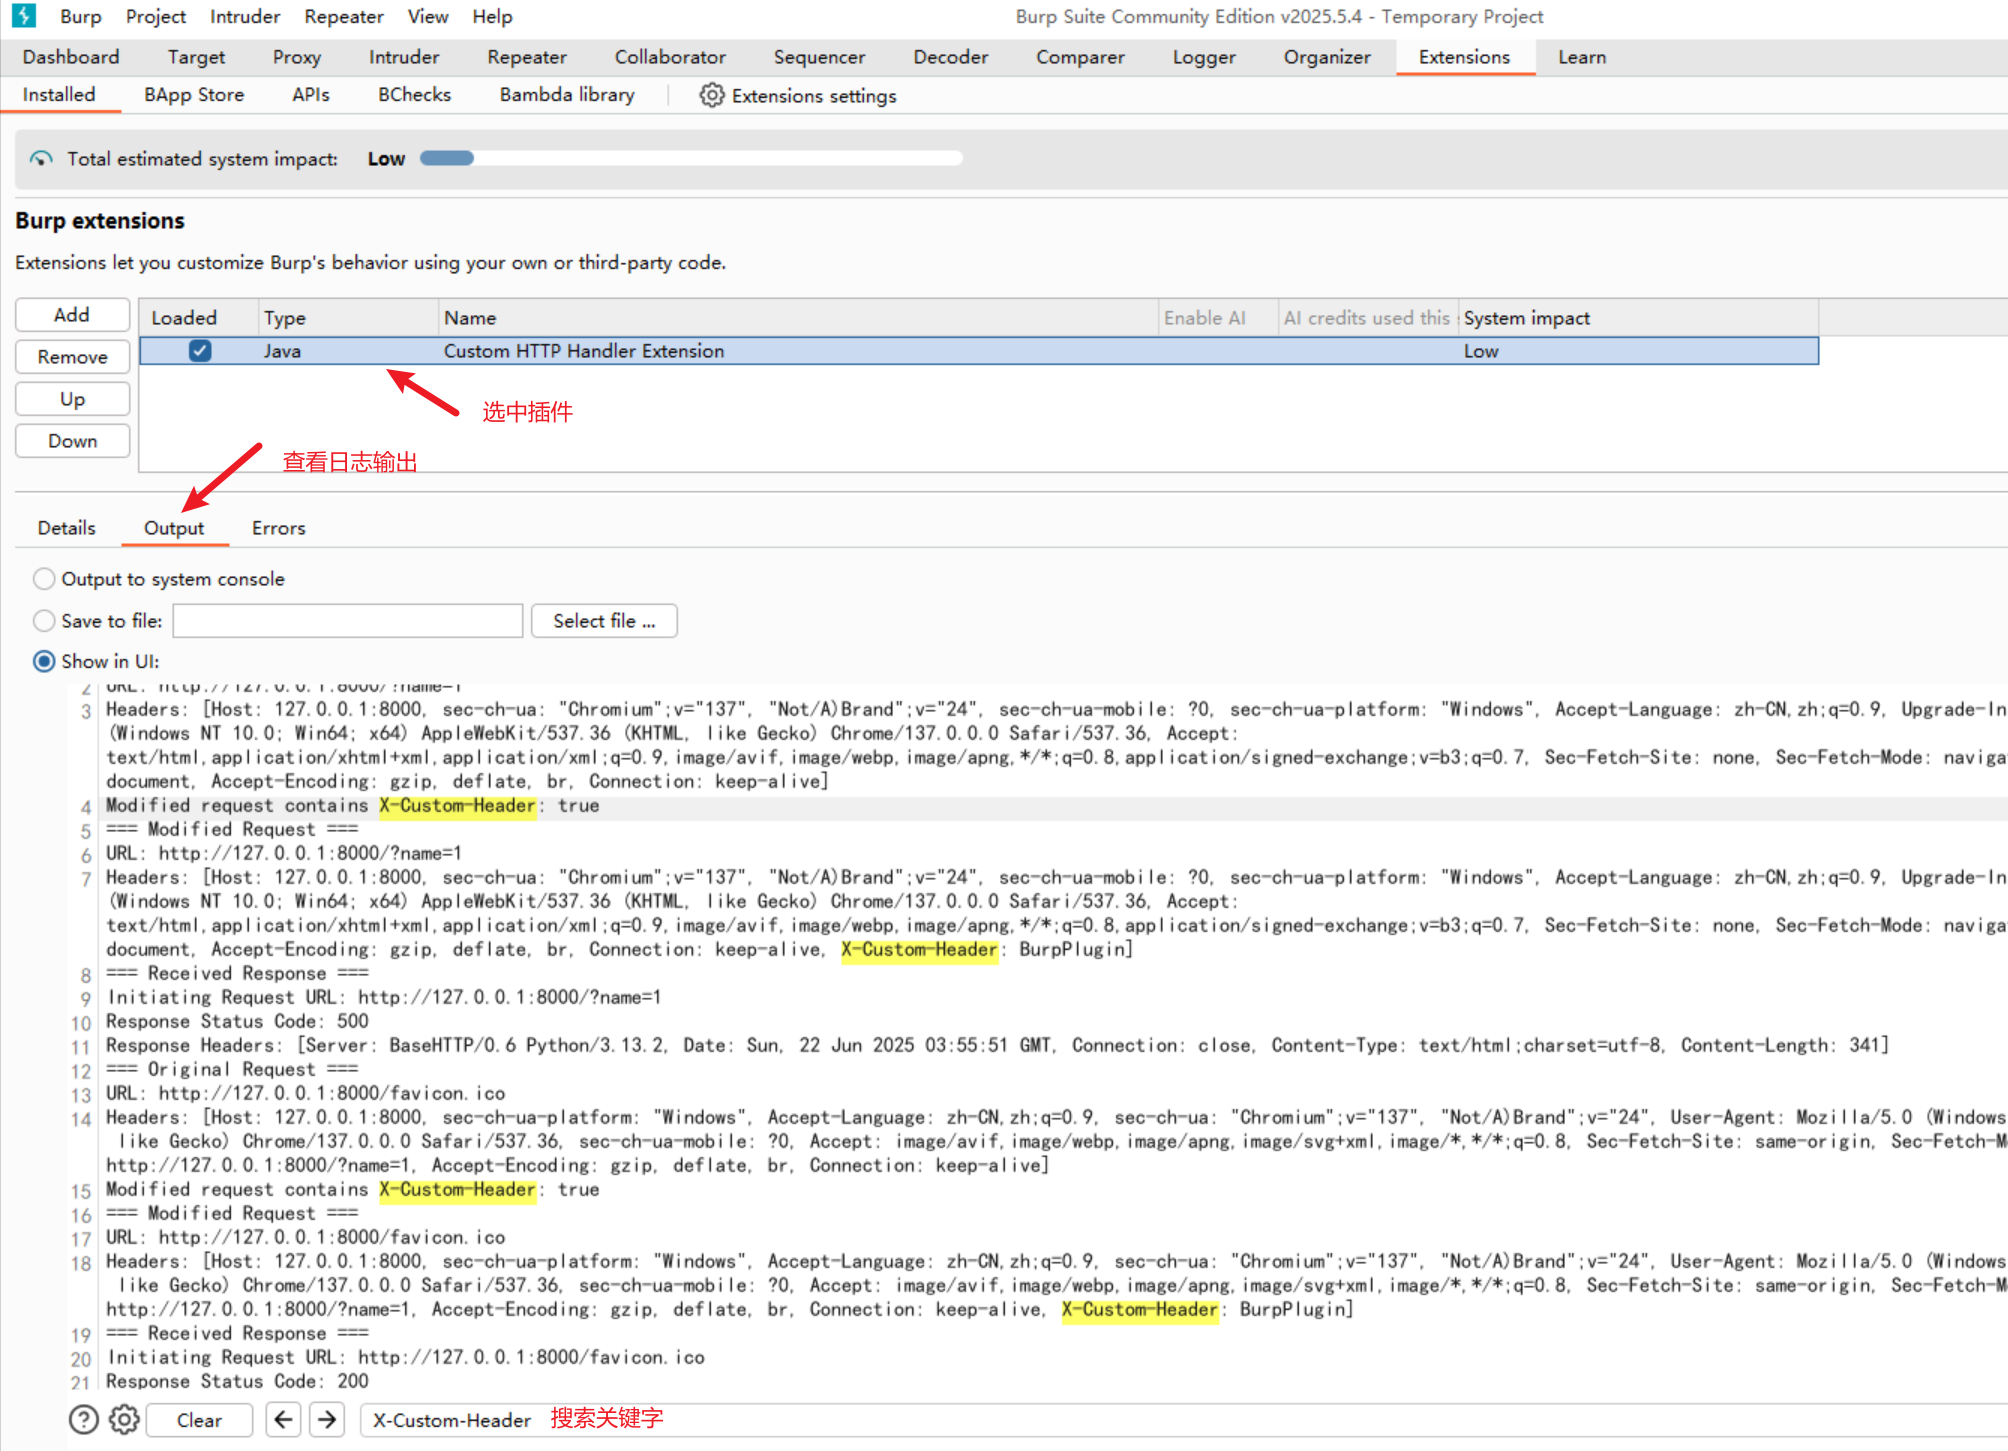Open the Project menu

coord(156,16)
